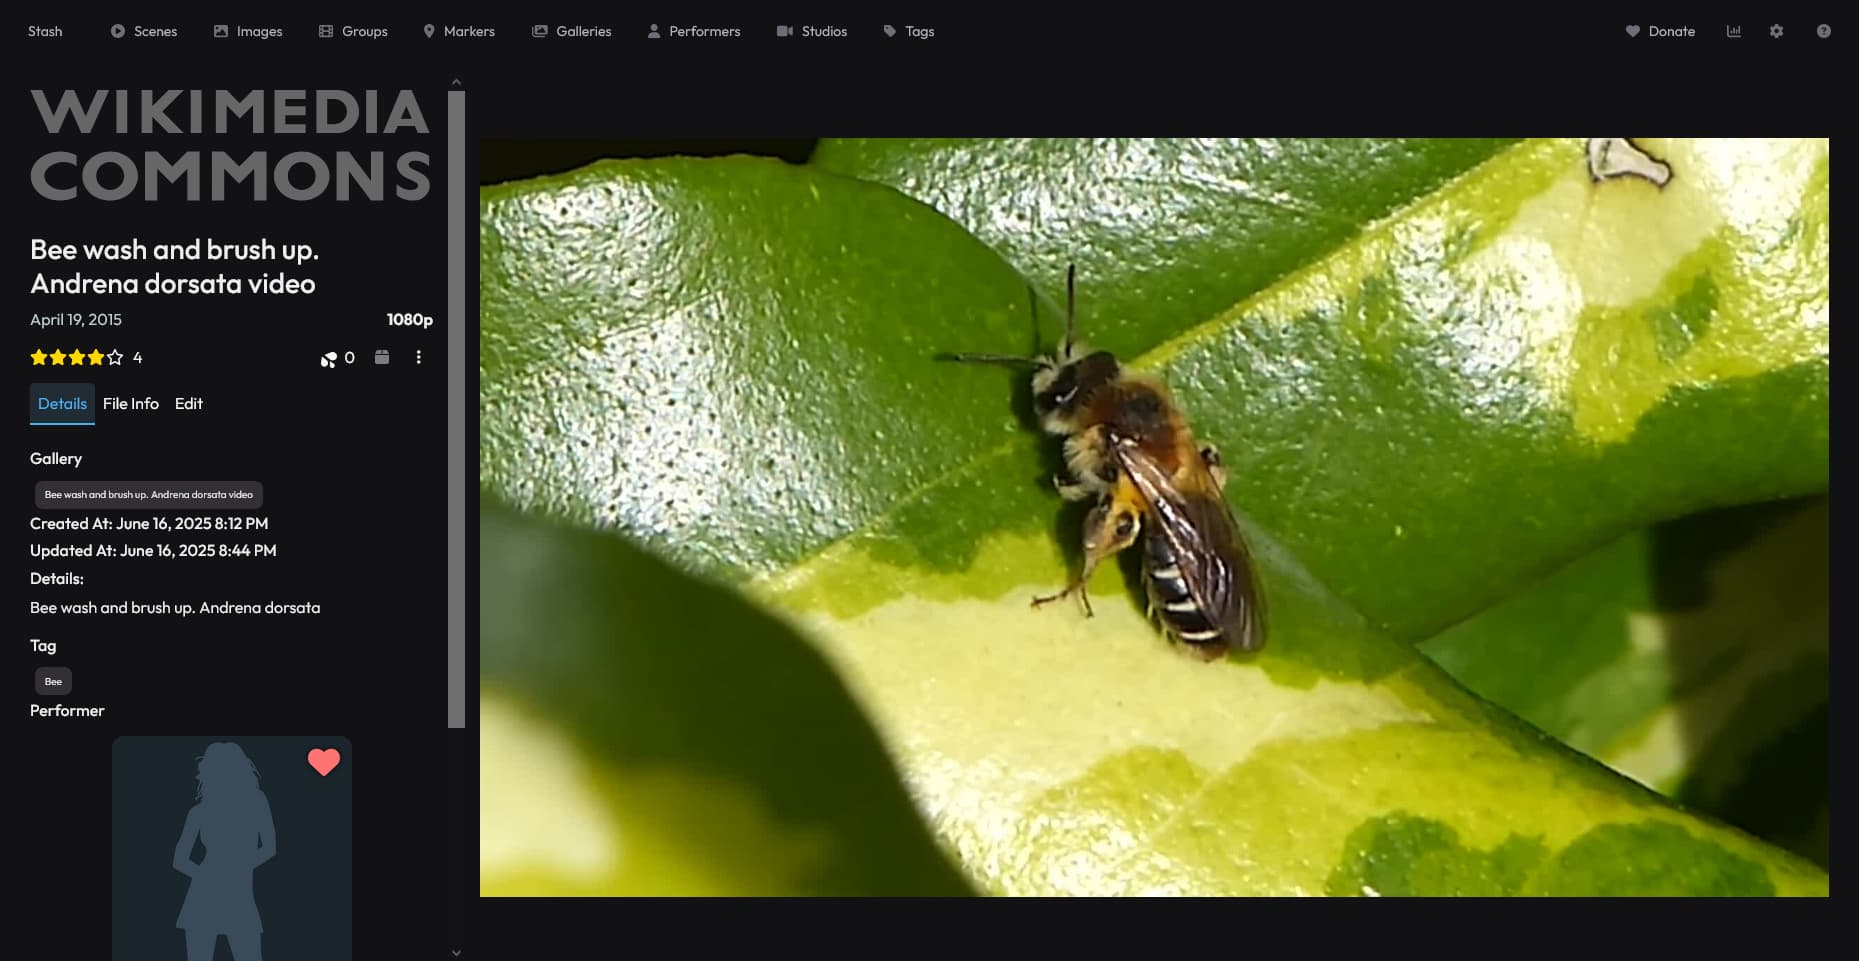The height and width of the screenshot is (961, 1859).
Task: Click the date 'April 19, 2015'
Action: coord(76,319)
